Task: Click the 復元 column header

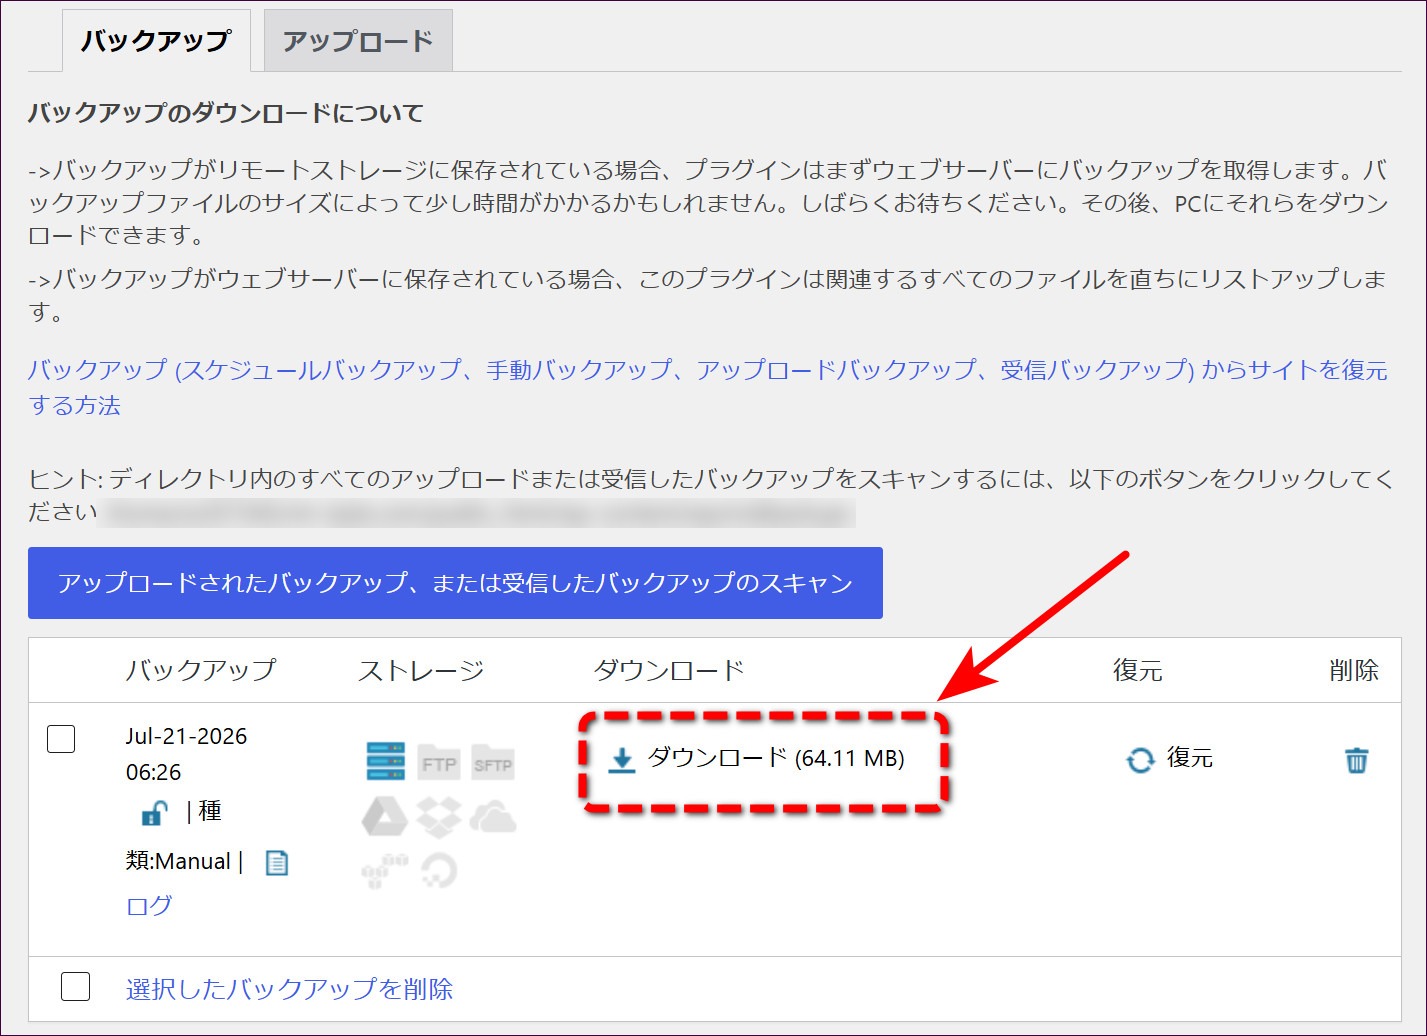Action: [1137, 670]
